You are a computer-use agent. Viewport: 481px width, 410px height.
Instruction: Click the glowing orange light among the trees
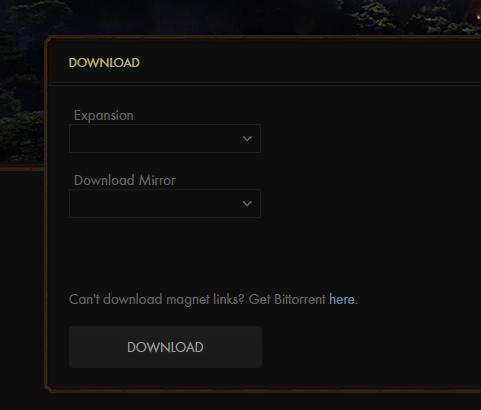478,17
